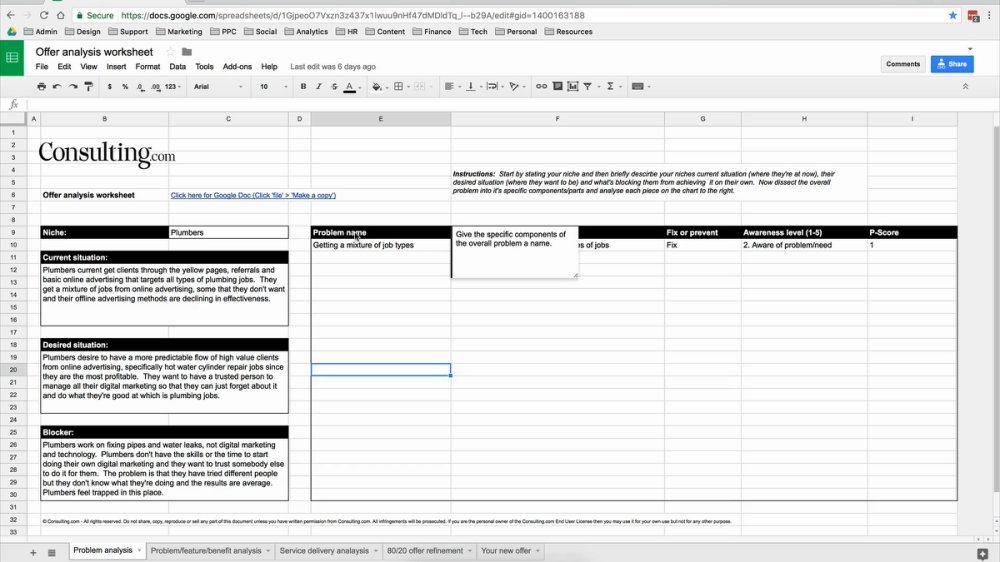This screenshot has height=562, width=1000.
Task: Open the 'Click here for Google Doc' link
Action: [x=253, y=195]
